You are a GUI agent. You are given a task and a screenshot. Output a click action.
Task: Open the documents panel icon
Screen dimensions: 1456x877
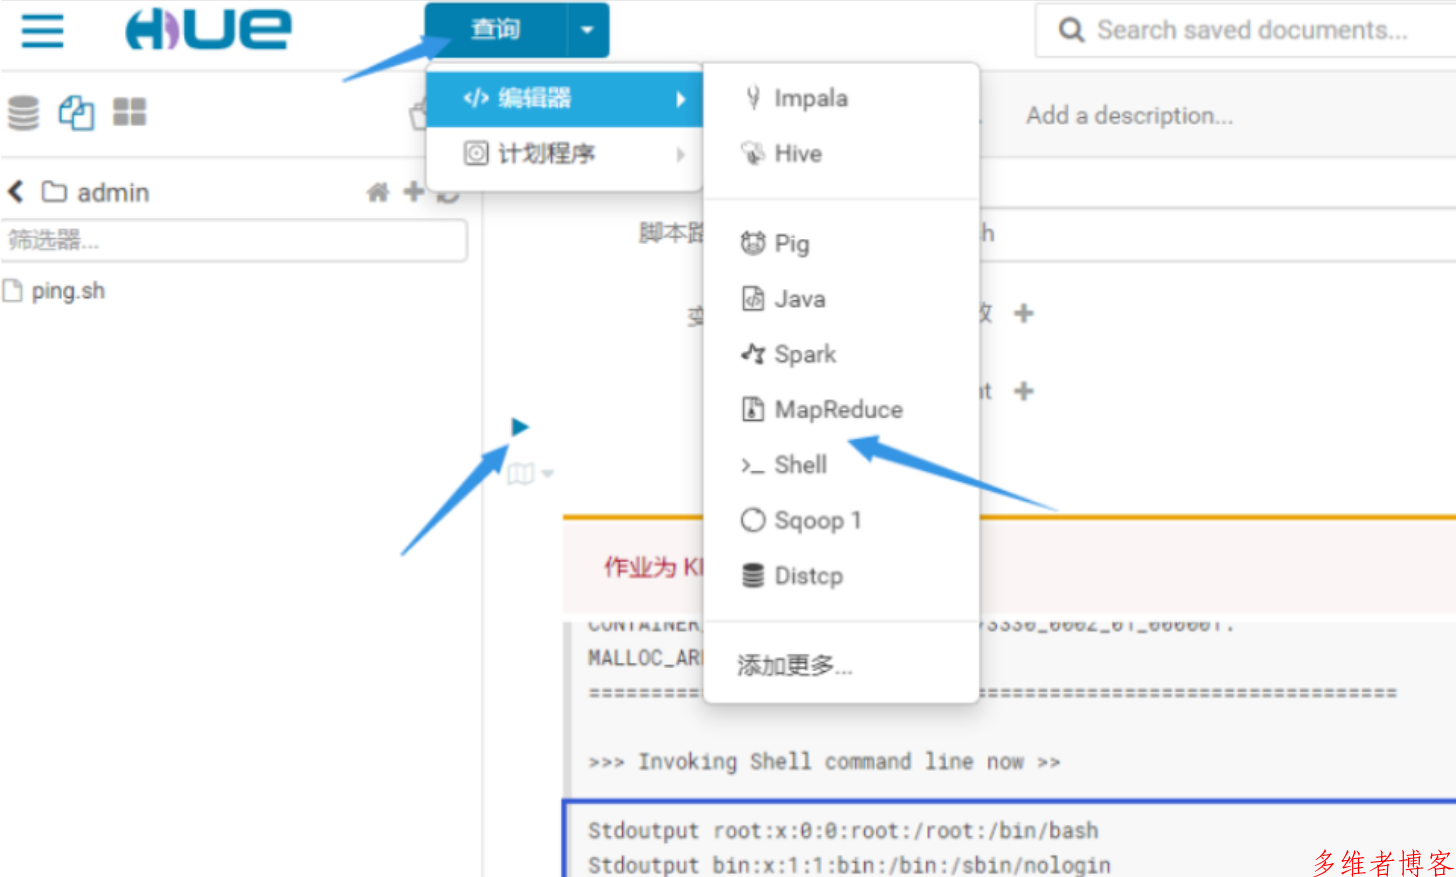click(x=76, y=112)
